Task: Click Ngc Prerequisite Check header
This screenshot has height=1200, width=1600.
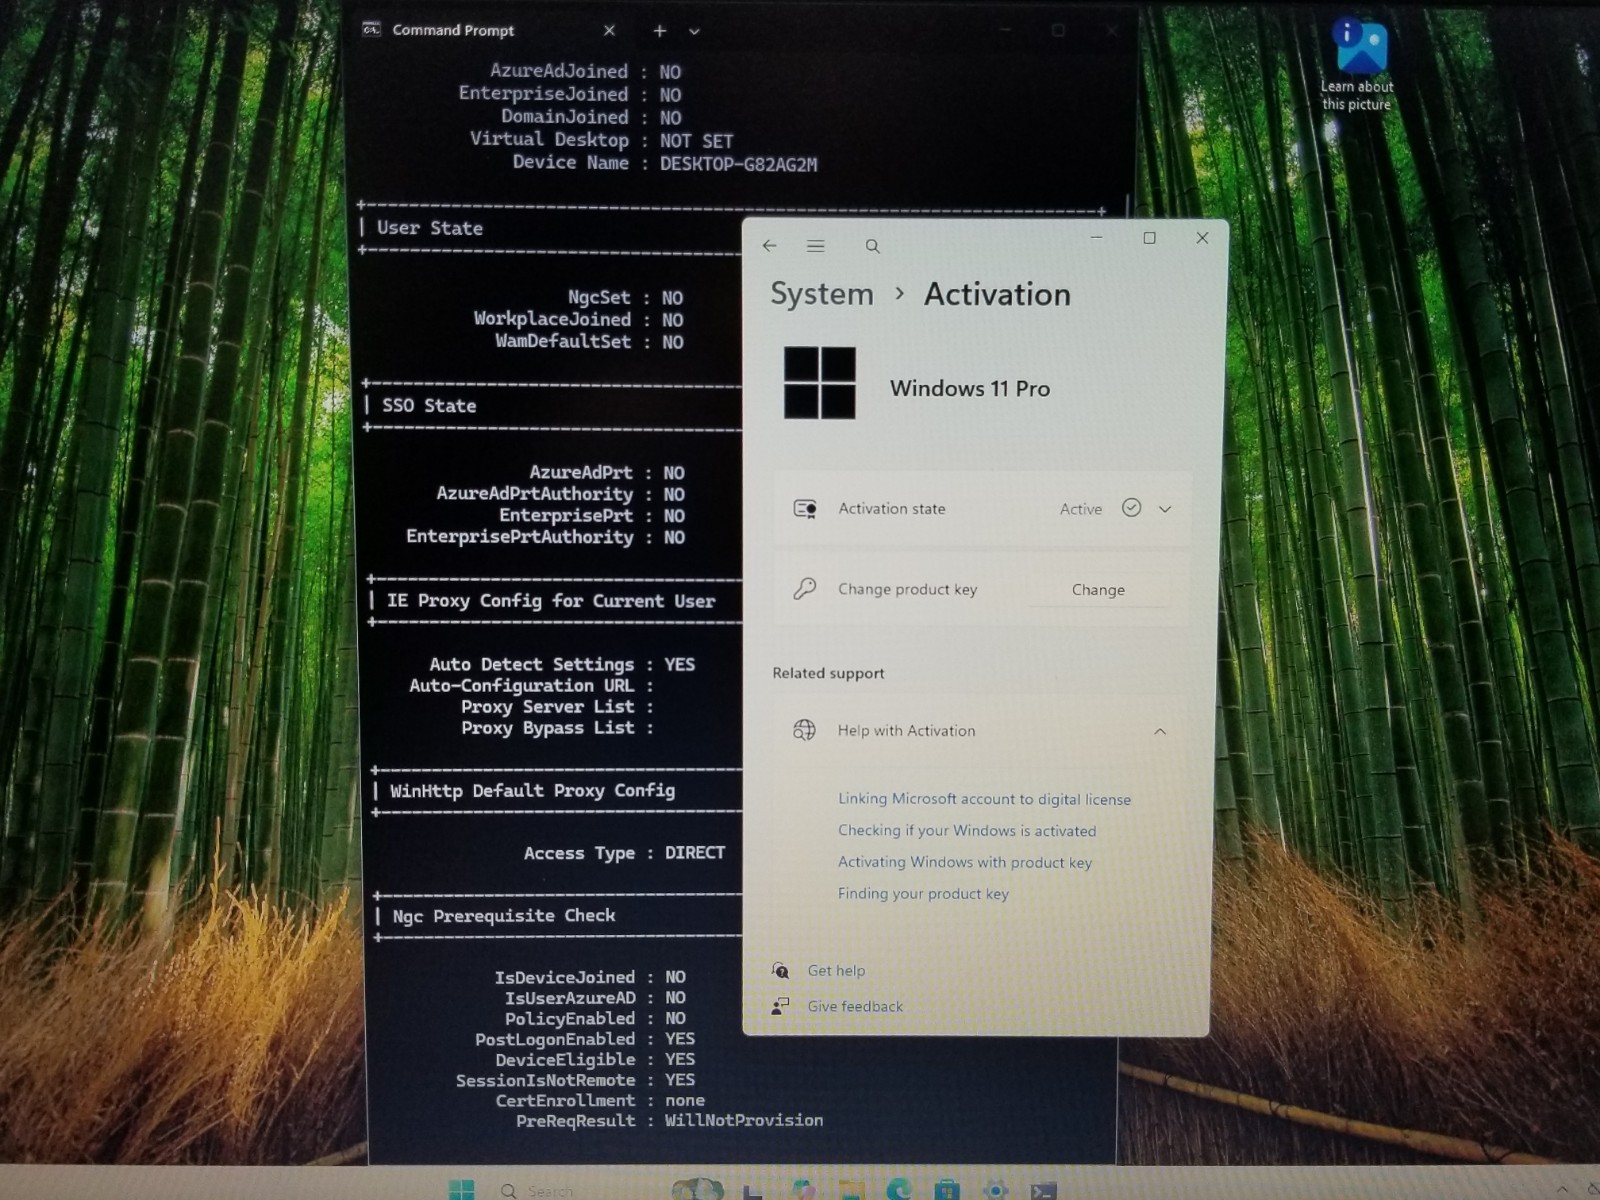Action: pyautogui.click(x=504, y=916)
